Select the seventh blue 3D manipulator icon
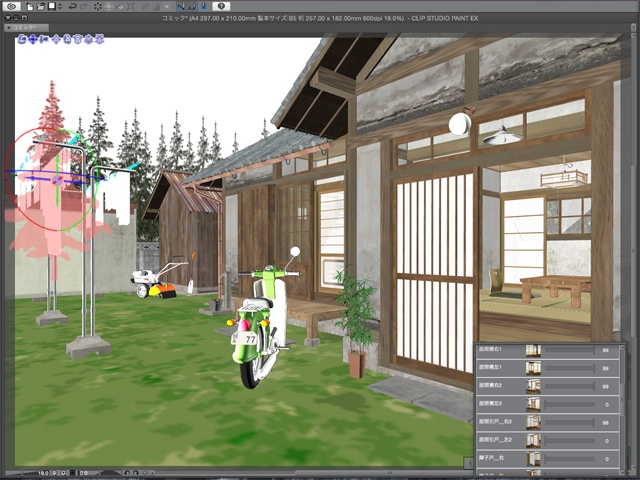This screenshot has height=480, width=640. [x=87, y=39]
